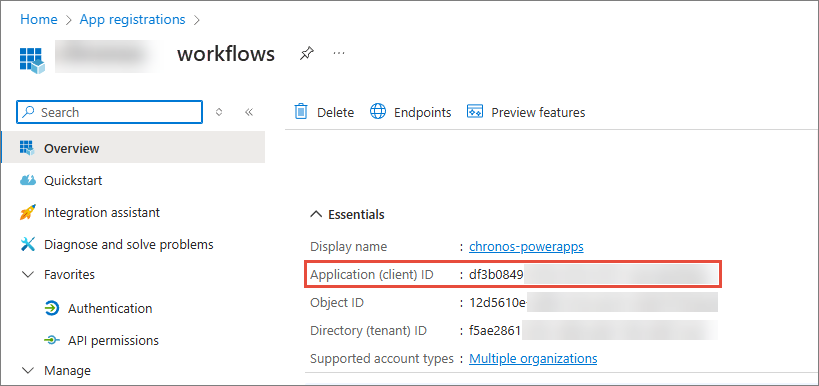Click the Home breadcrumb link
Viewport: 819px width, 386px height.
[x=39, y=20]
